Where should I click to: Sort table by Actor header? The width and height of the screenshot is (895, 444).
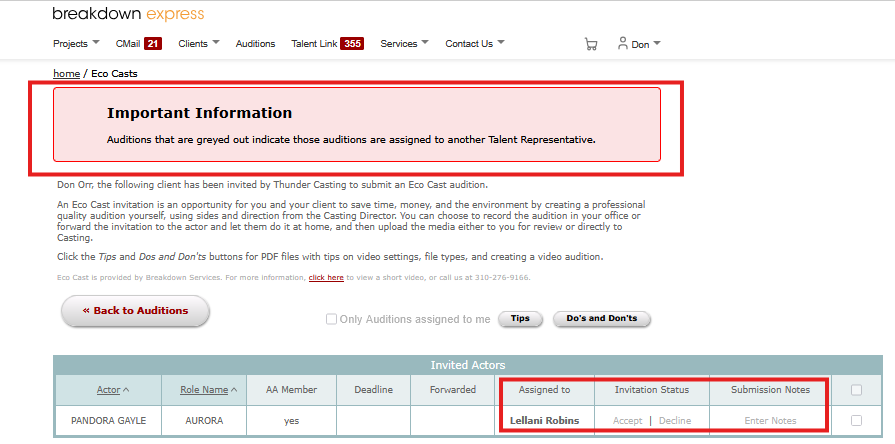coord(108,390)
